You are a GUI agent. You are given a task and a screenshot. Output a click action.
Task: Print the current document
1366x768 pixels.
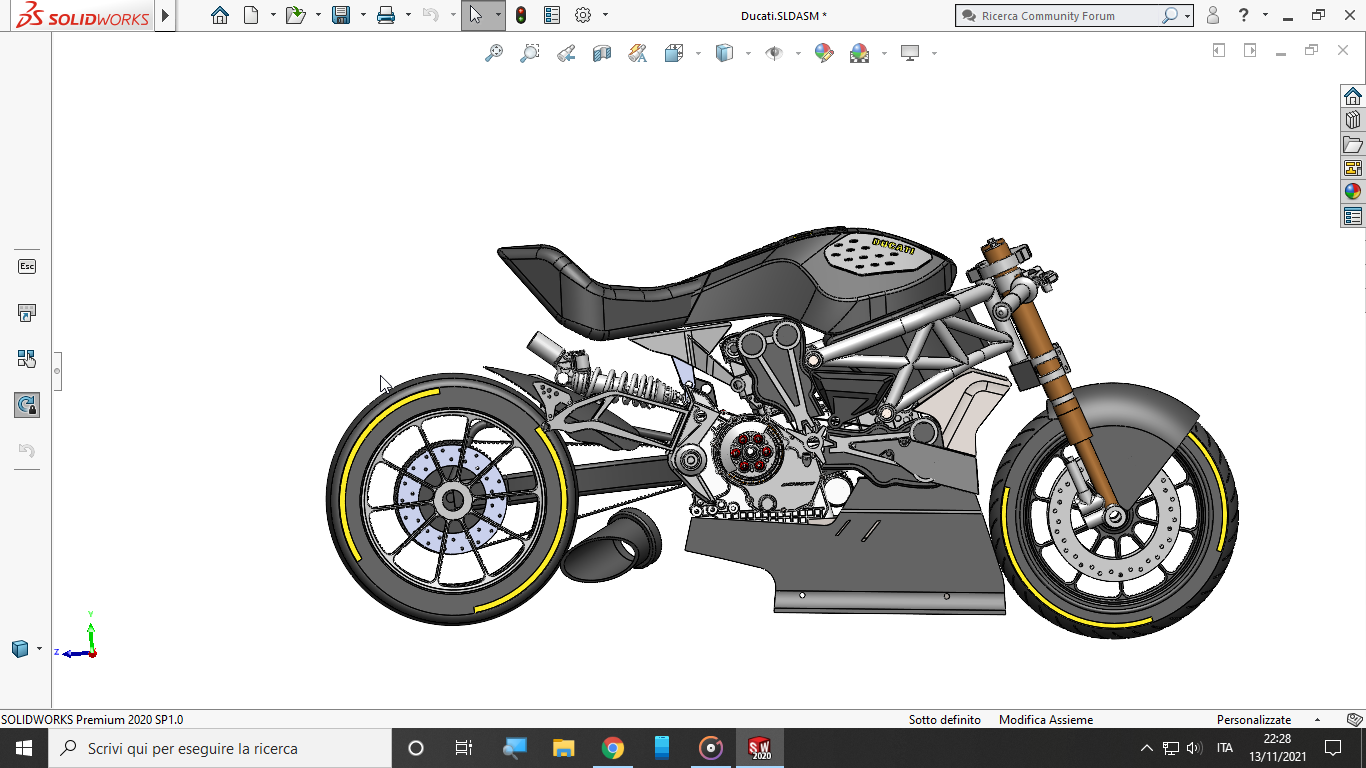[x=386, y=15]
